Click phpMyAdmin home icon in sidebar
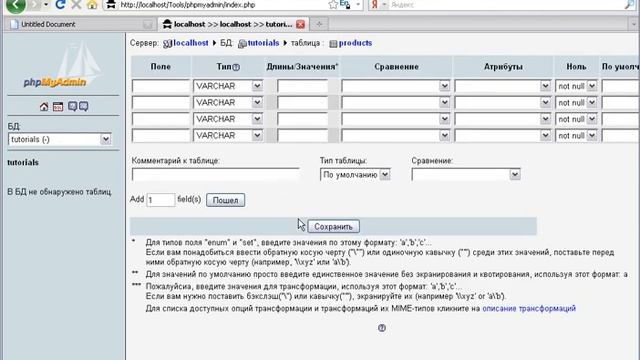Image resolution: width=640 pixels, height=360 pixels. pos(44,107)
